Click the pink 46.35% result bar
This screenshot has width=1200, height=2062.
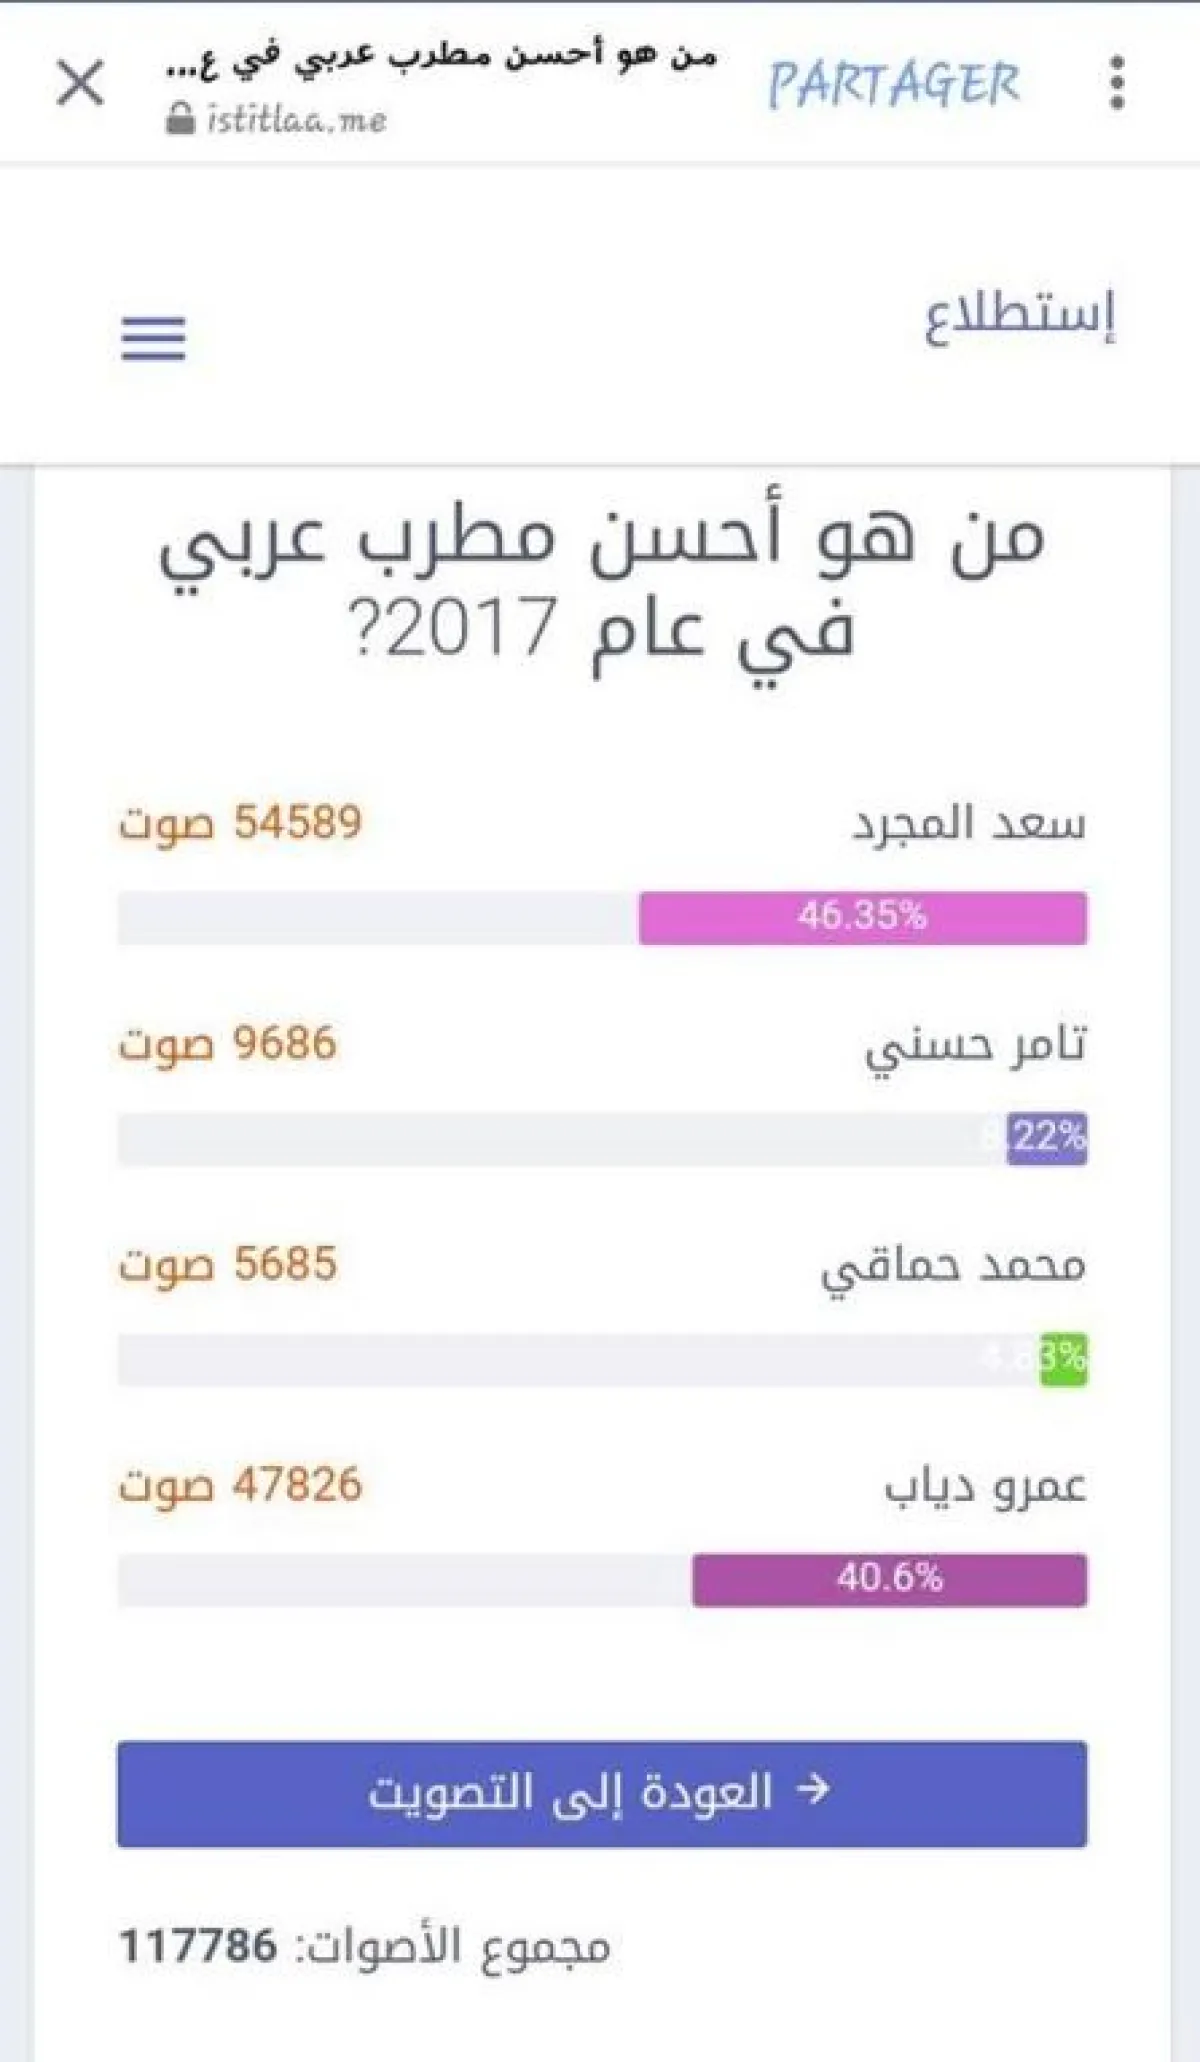[862, 917]
